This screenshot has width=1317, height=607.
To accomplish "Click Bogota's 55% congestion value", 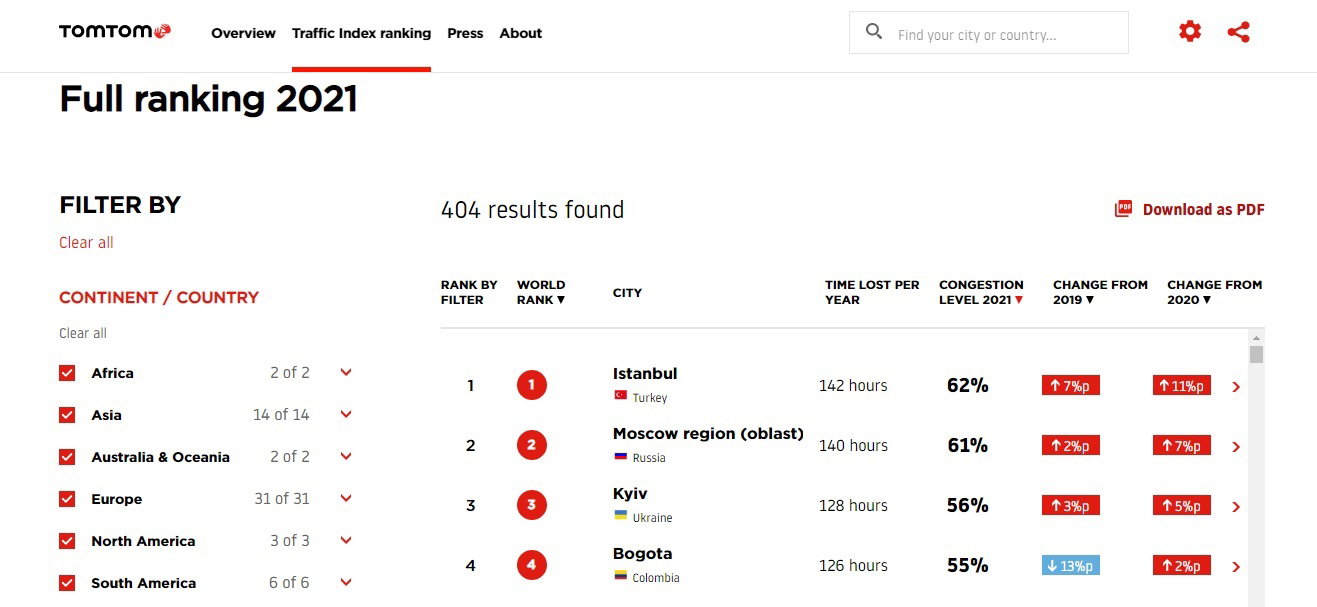I will coord(967,565).
